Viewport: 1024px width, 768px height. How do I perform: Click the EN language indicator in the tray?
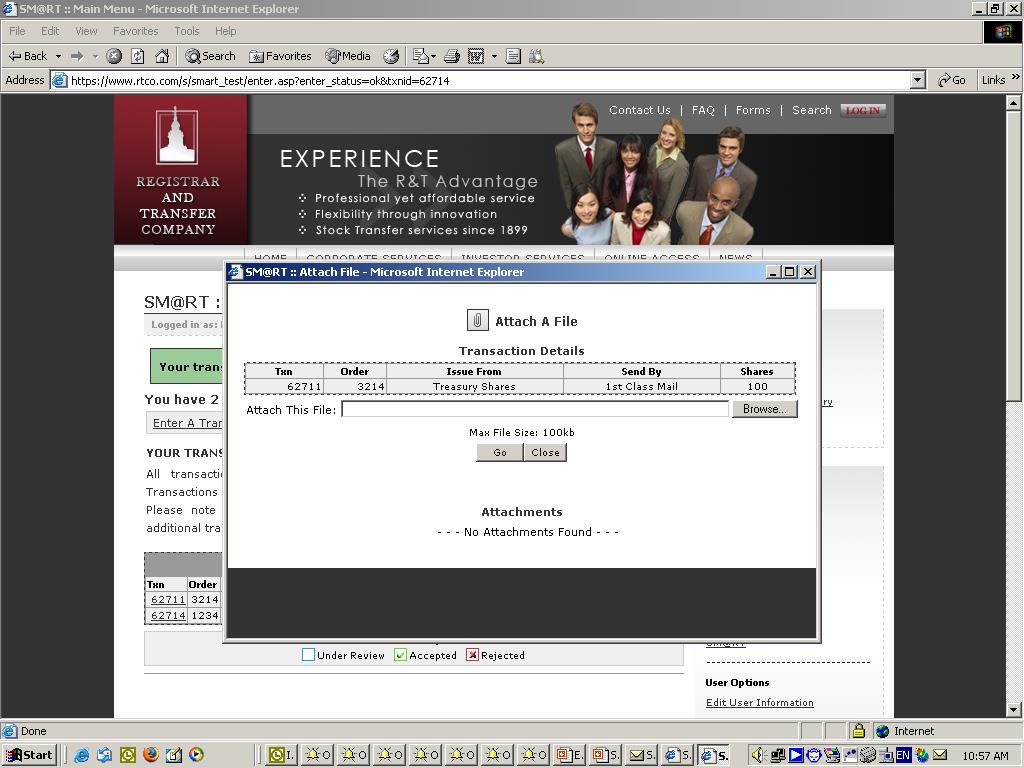(x=904, y=756)
